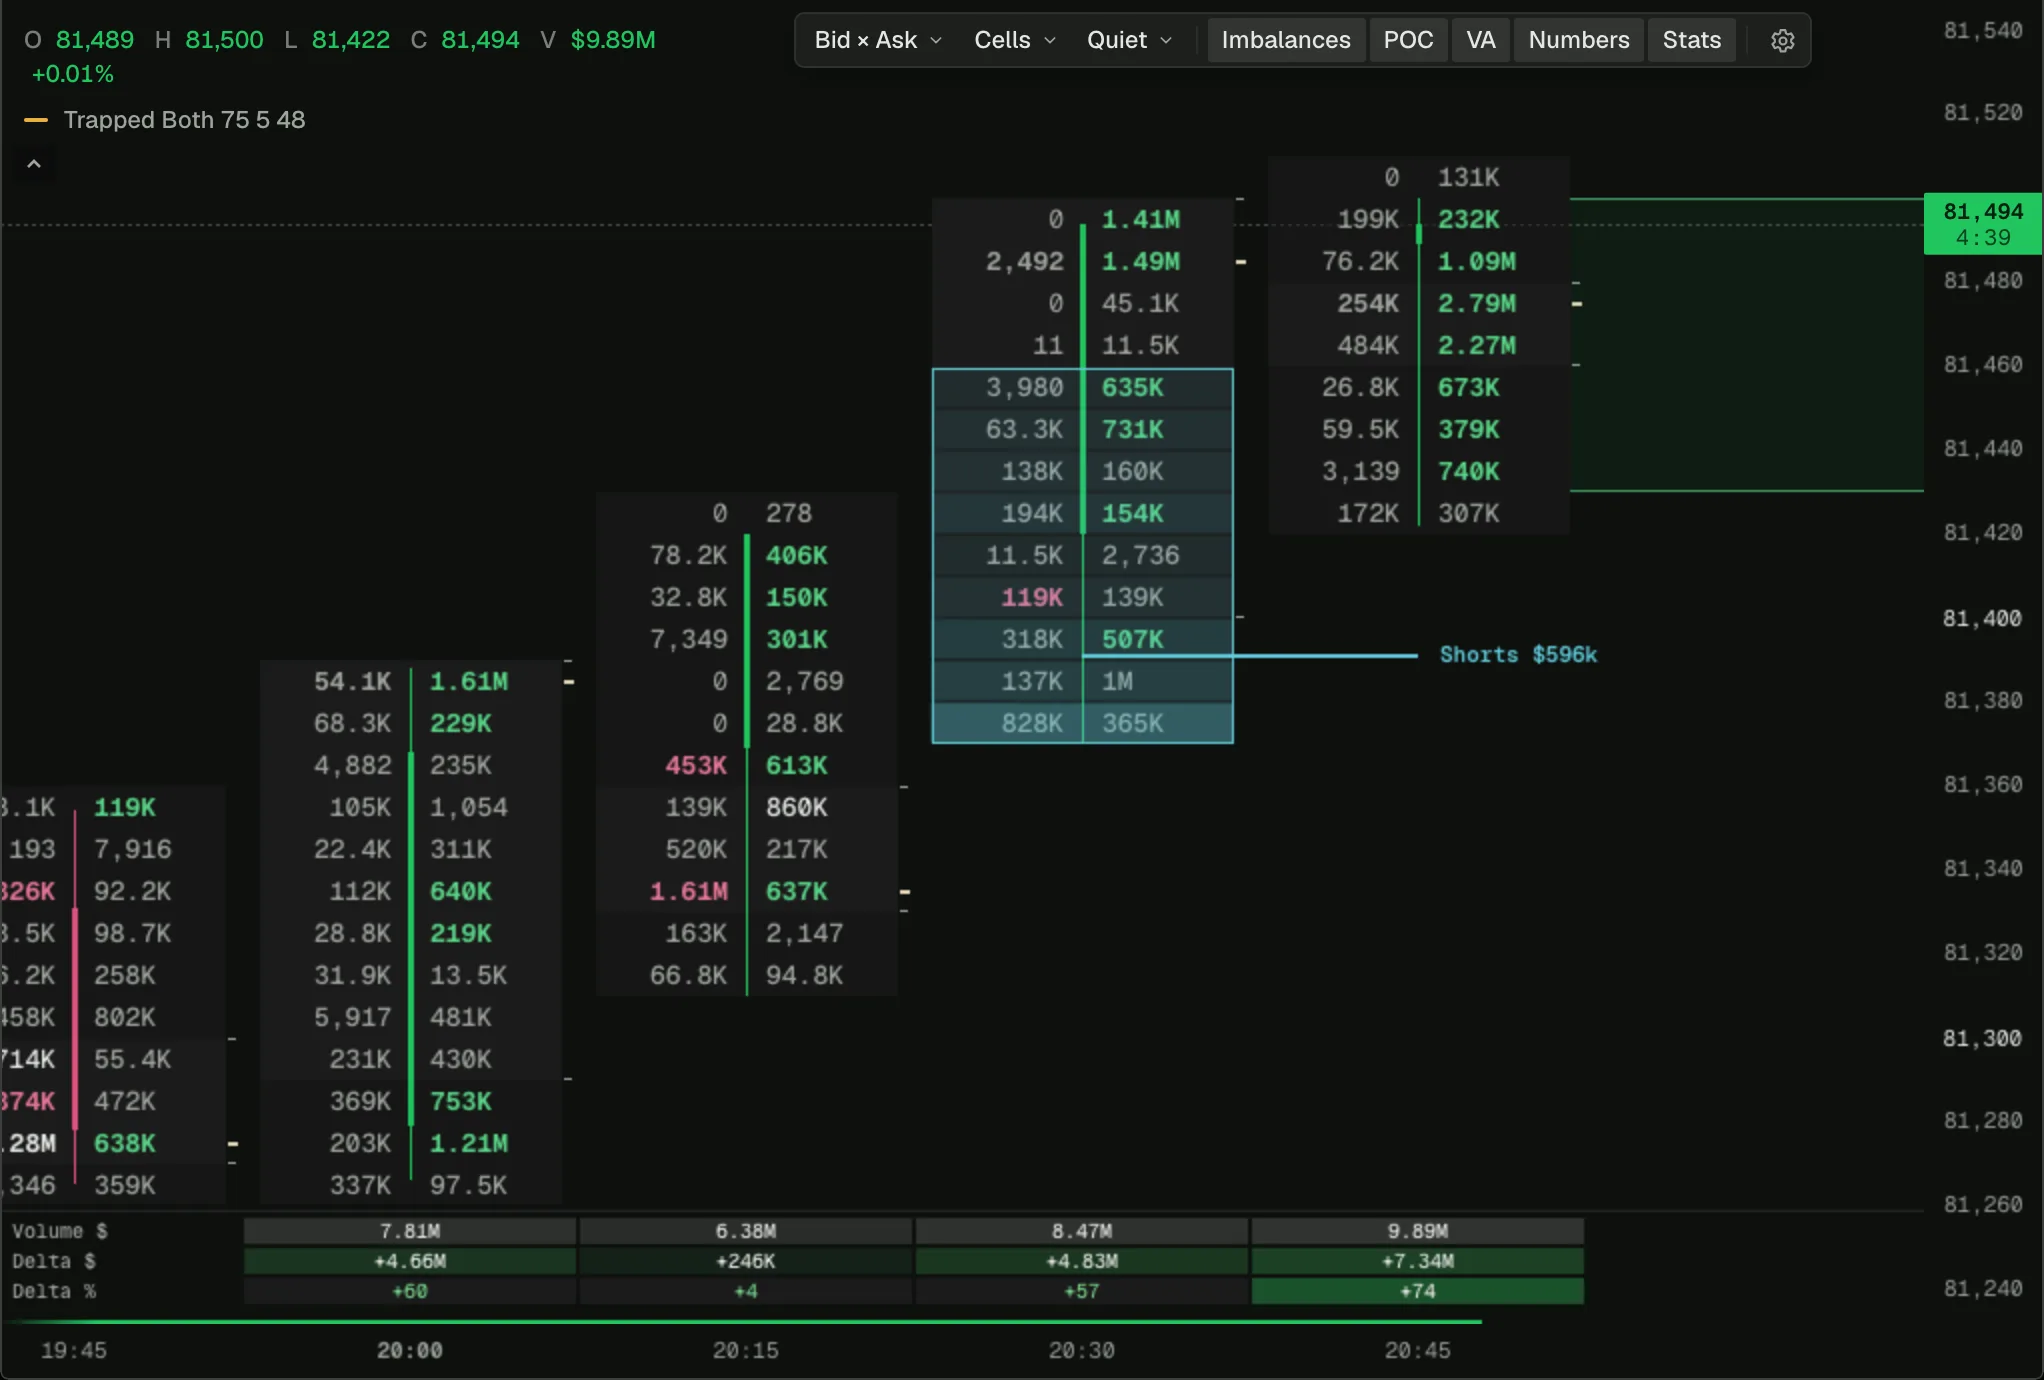Click the 507K green cell above the Shorts line
Screen dimensions: 2044x1380
(1132, 639)
